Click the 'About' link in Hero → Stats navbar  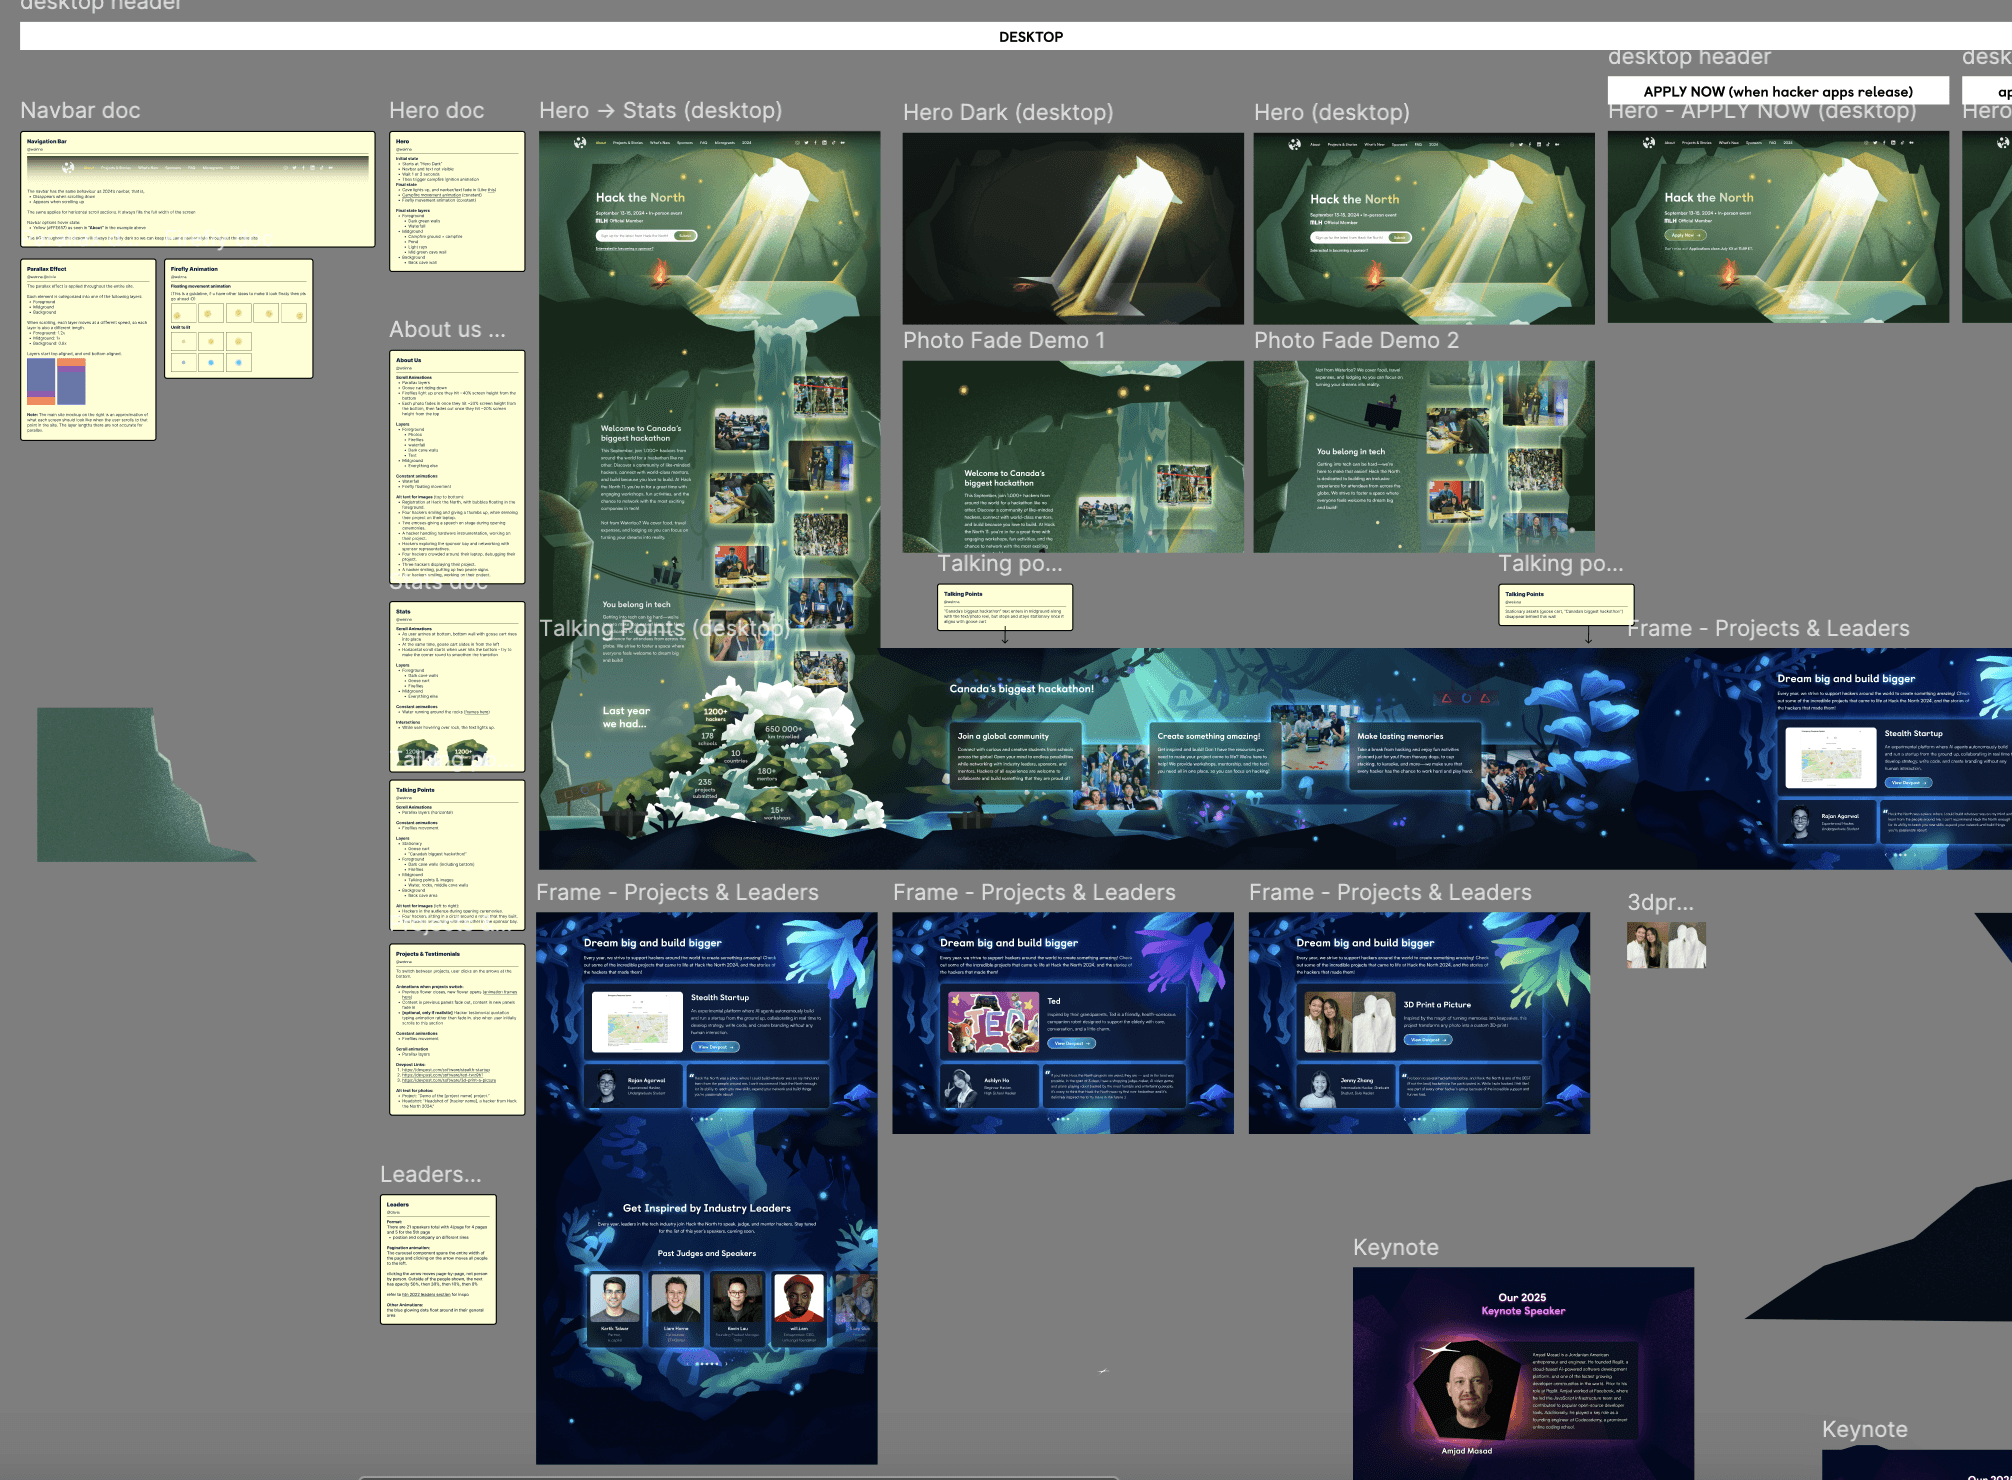601,143
